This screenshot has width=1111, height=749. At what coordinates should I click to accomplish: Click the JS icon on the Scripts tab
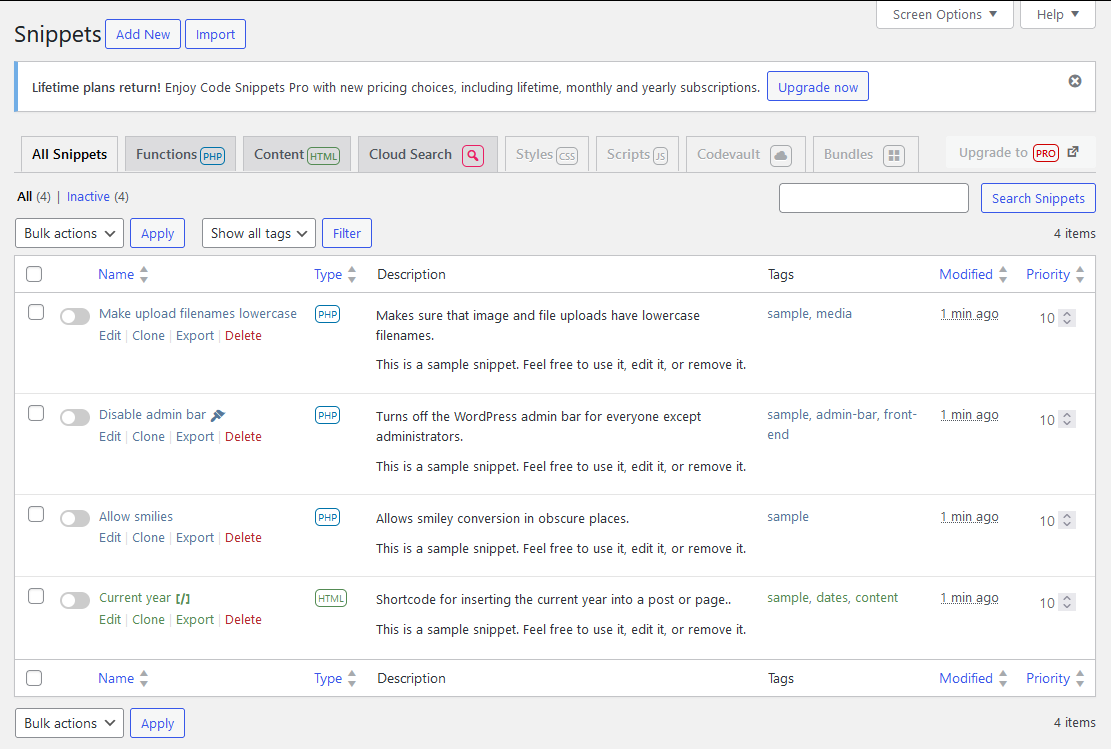(662, 154)
